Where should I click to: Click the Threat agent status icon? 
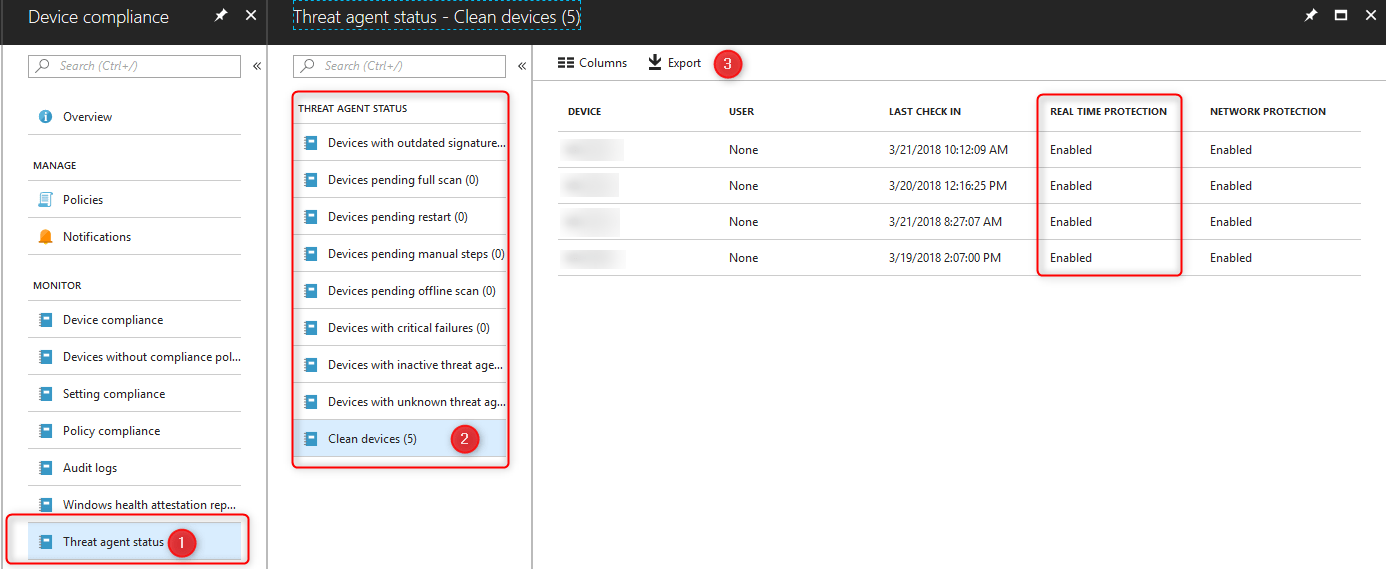click(45, 542)
